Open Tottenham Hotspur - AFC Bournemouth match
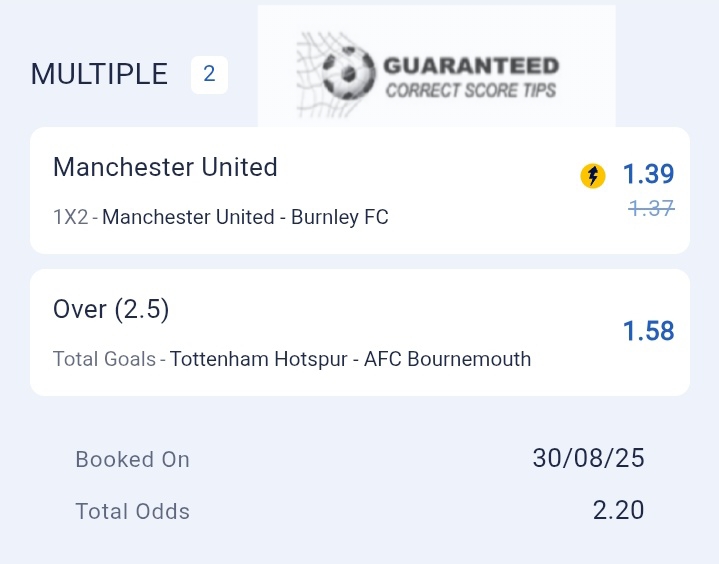This screenshot has width=719, height=564. pyautogui.click(x=350, y=359)
